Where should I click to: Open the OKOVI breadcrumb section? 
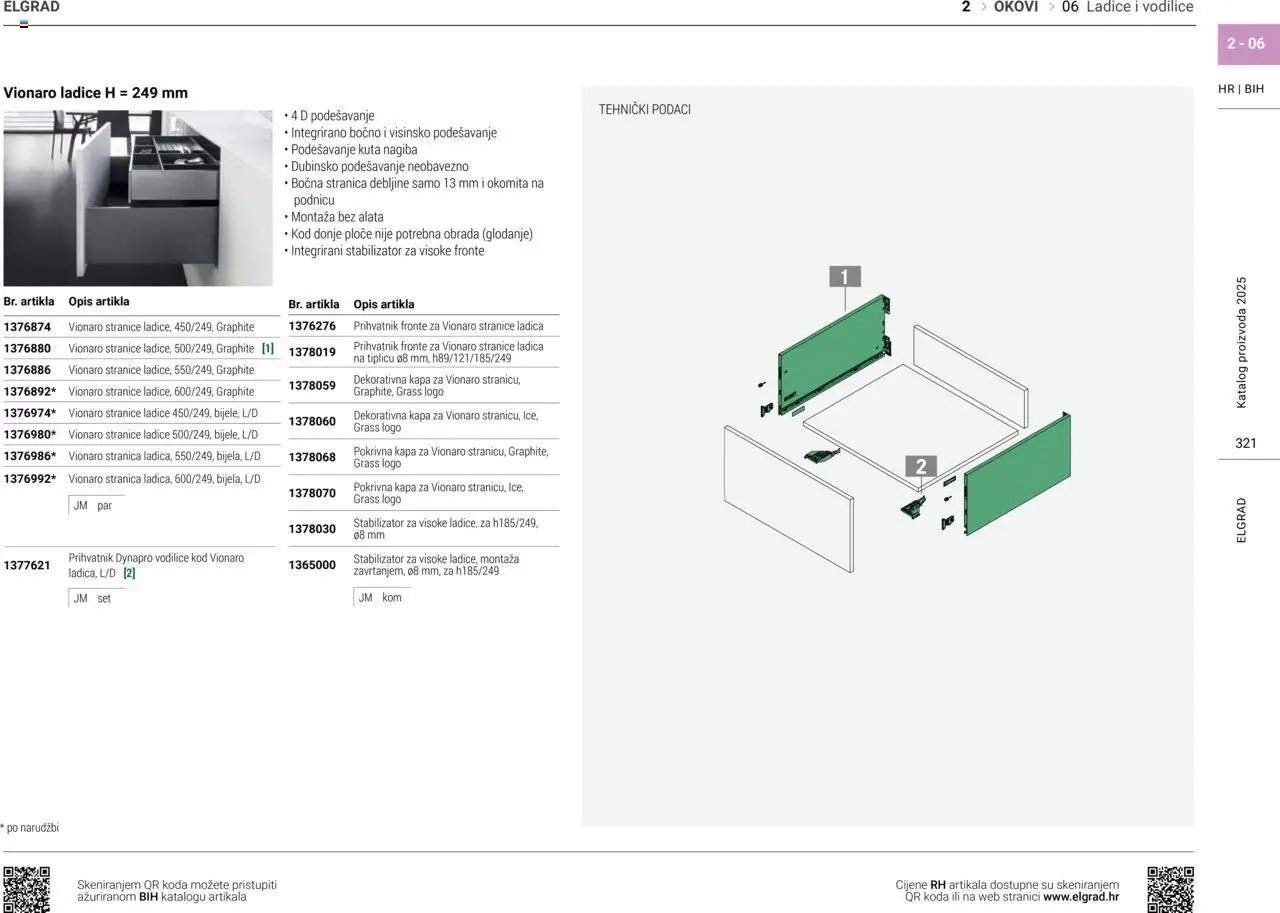(1016, 7)
